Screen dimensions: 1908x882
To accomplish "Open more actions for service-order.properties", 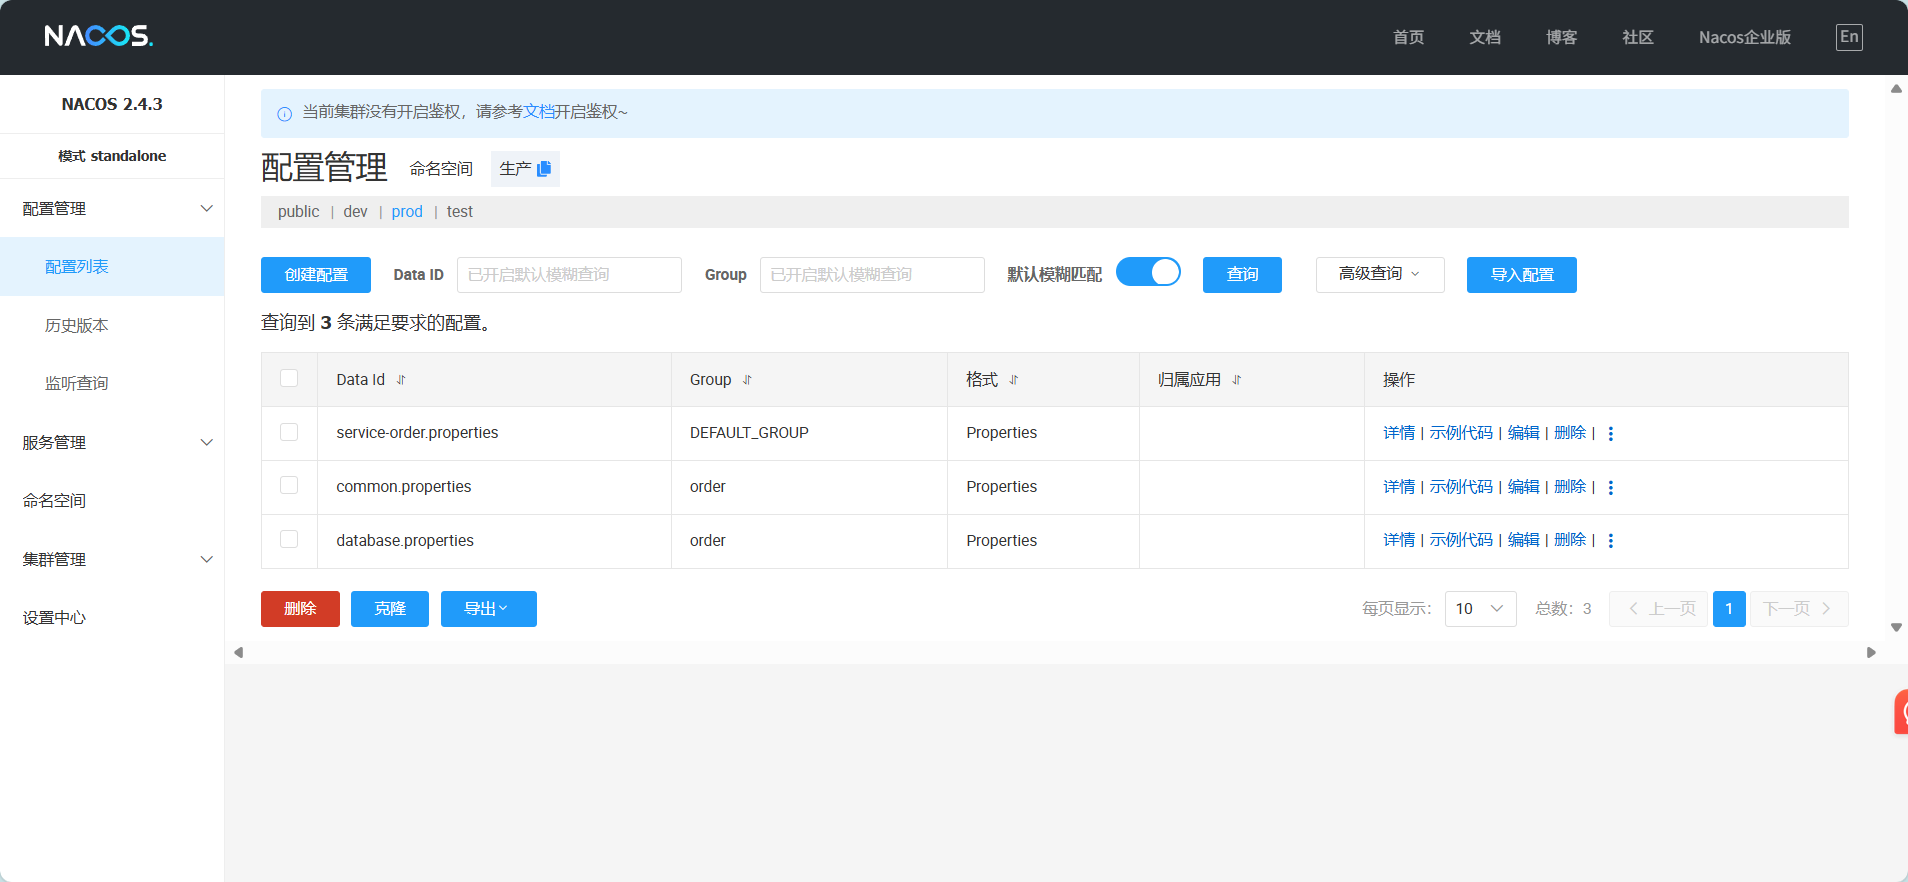I will 1610,434.
